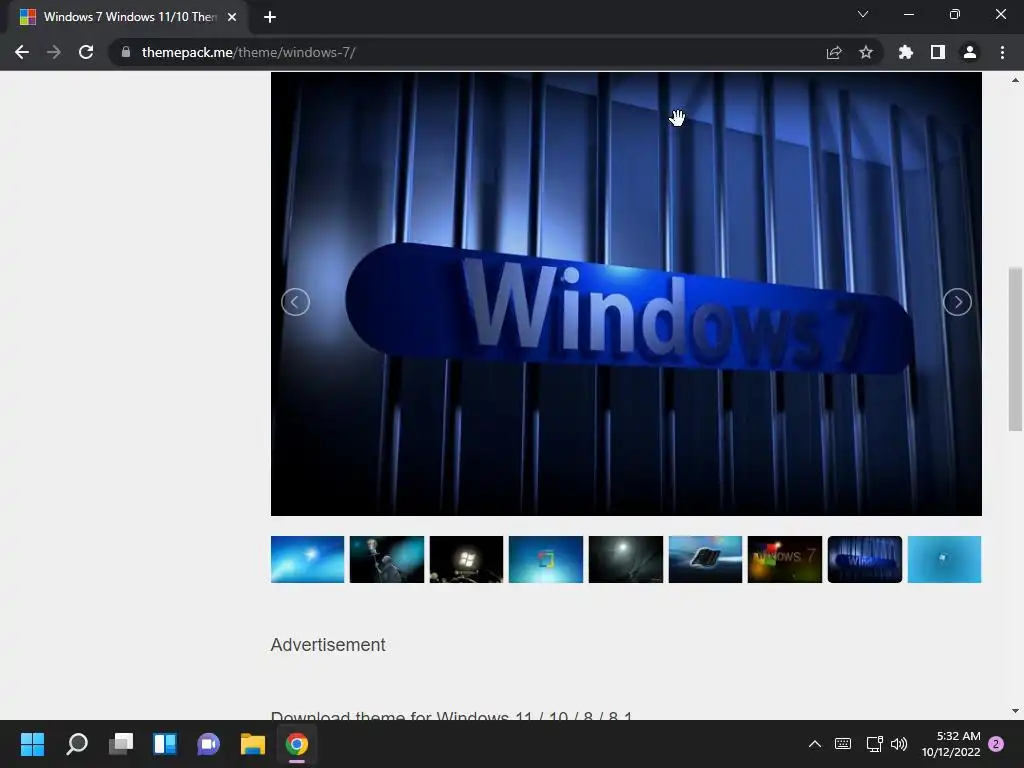1024x768 pixels.
Task: Select the first bright blue flare thumbnail
Action: coord(308,559)
